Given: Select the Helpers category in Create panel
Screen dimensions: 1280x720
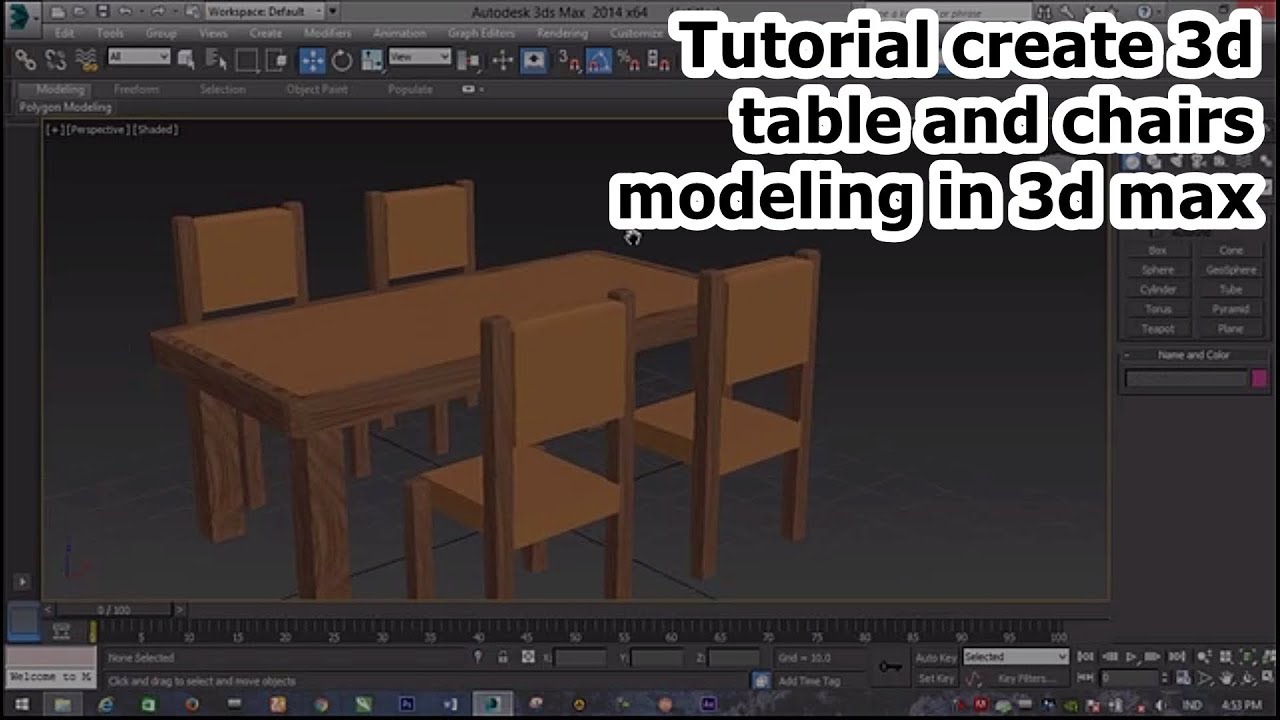Looking at the screenshot, I should pyautogui.click(x=1220, y=162).
